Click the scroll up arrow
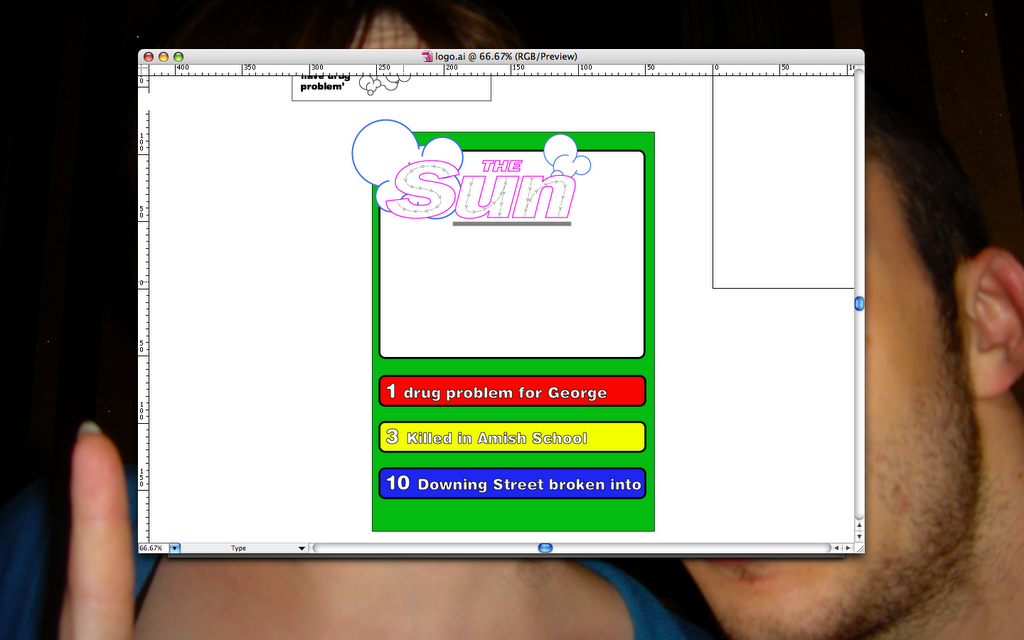This screenshot has height=640, width=1024. click(x=859, y=525)
